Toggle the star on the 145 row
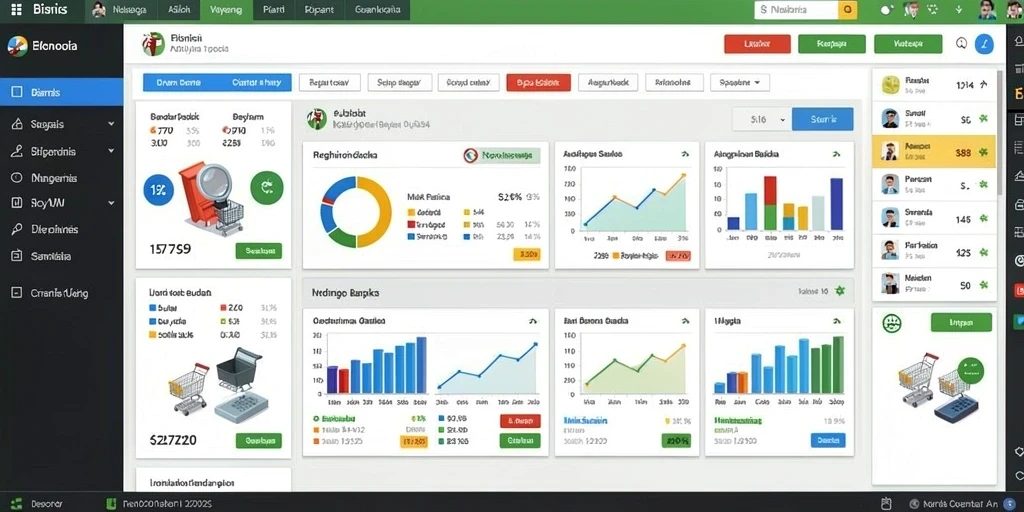The image size is (1024, 512). point(983,220)
